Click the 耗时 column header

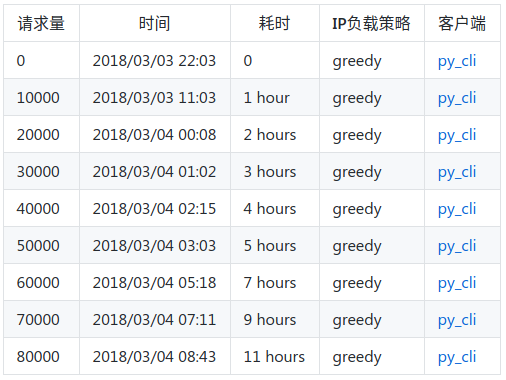275,23
